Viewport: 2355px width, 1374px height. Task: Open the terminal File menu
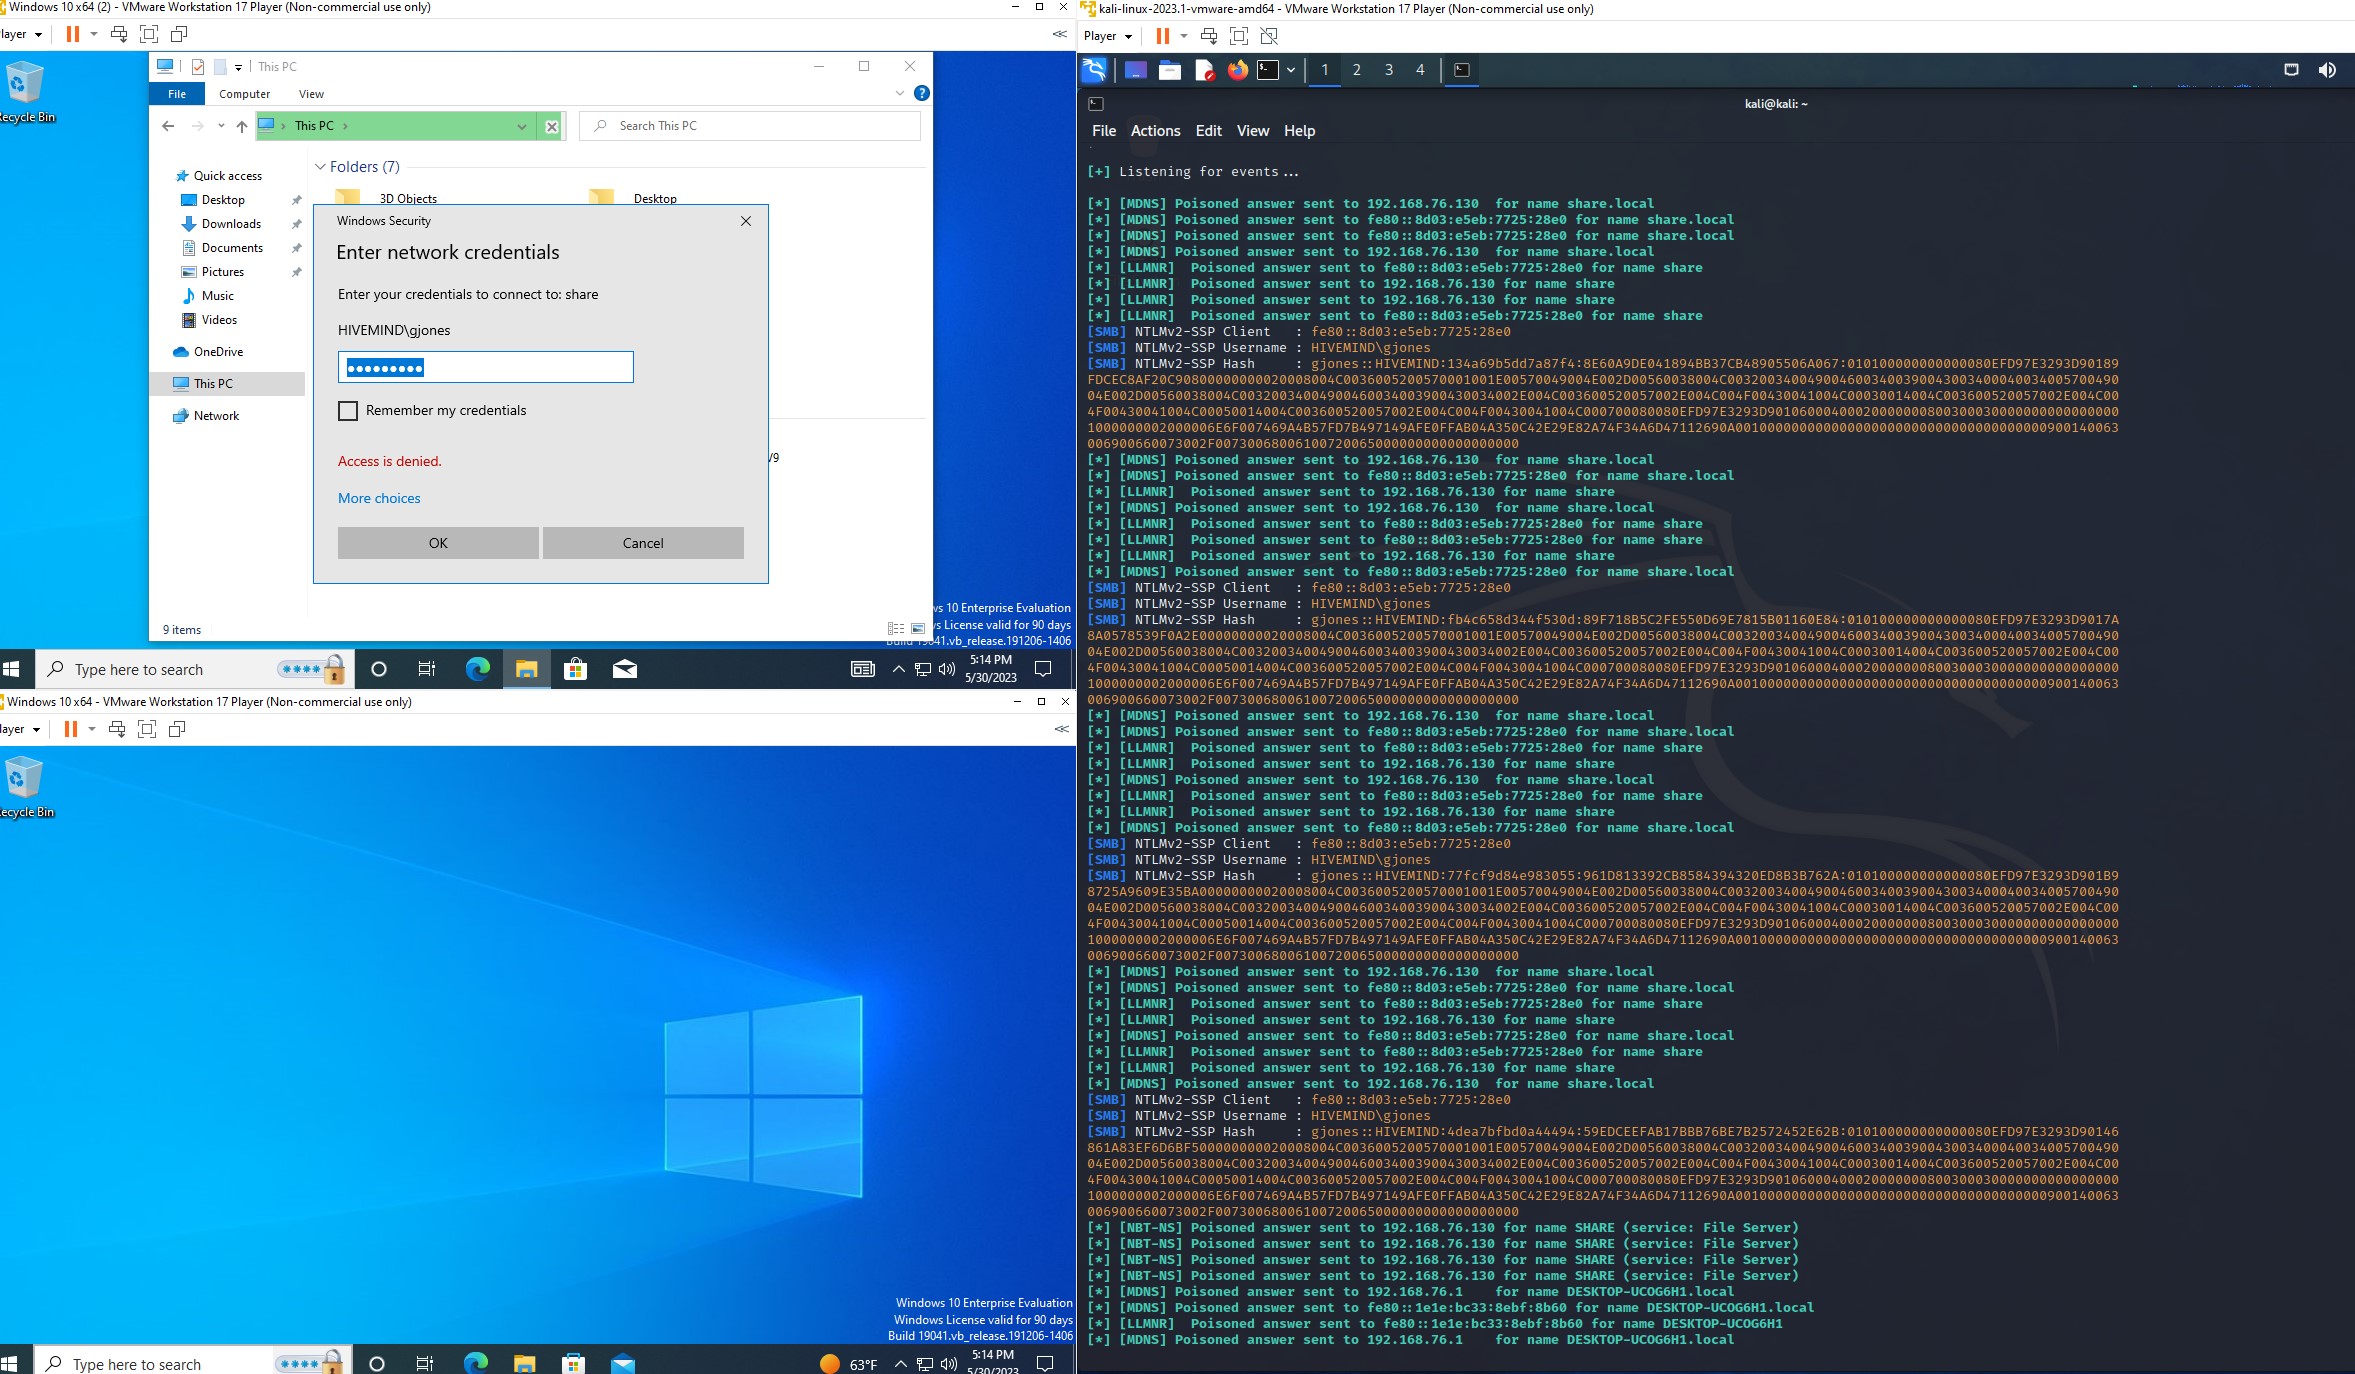[x=1104, y=131]
